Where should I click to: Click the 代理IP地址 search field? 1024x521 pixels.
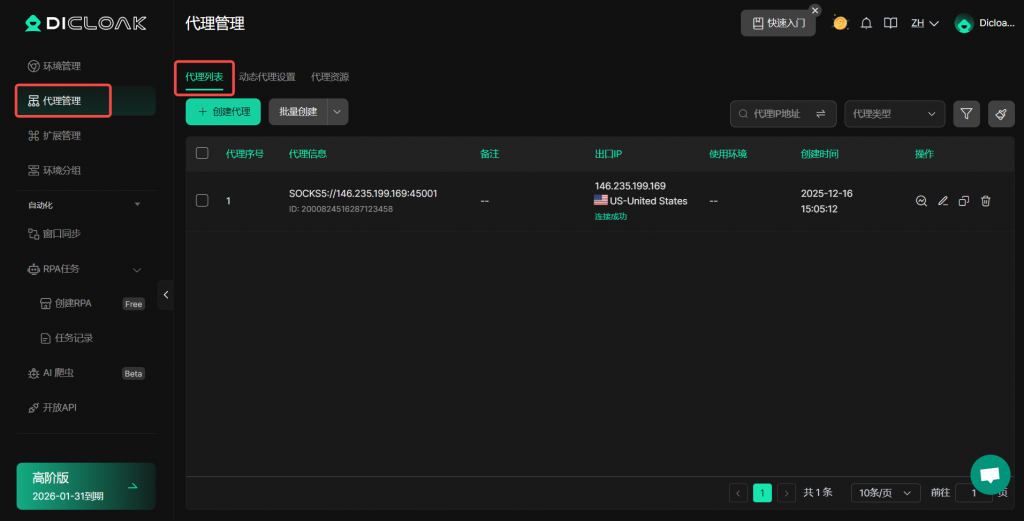point(776,114)
